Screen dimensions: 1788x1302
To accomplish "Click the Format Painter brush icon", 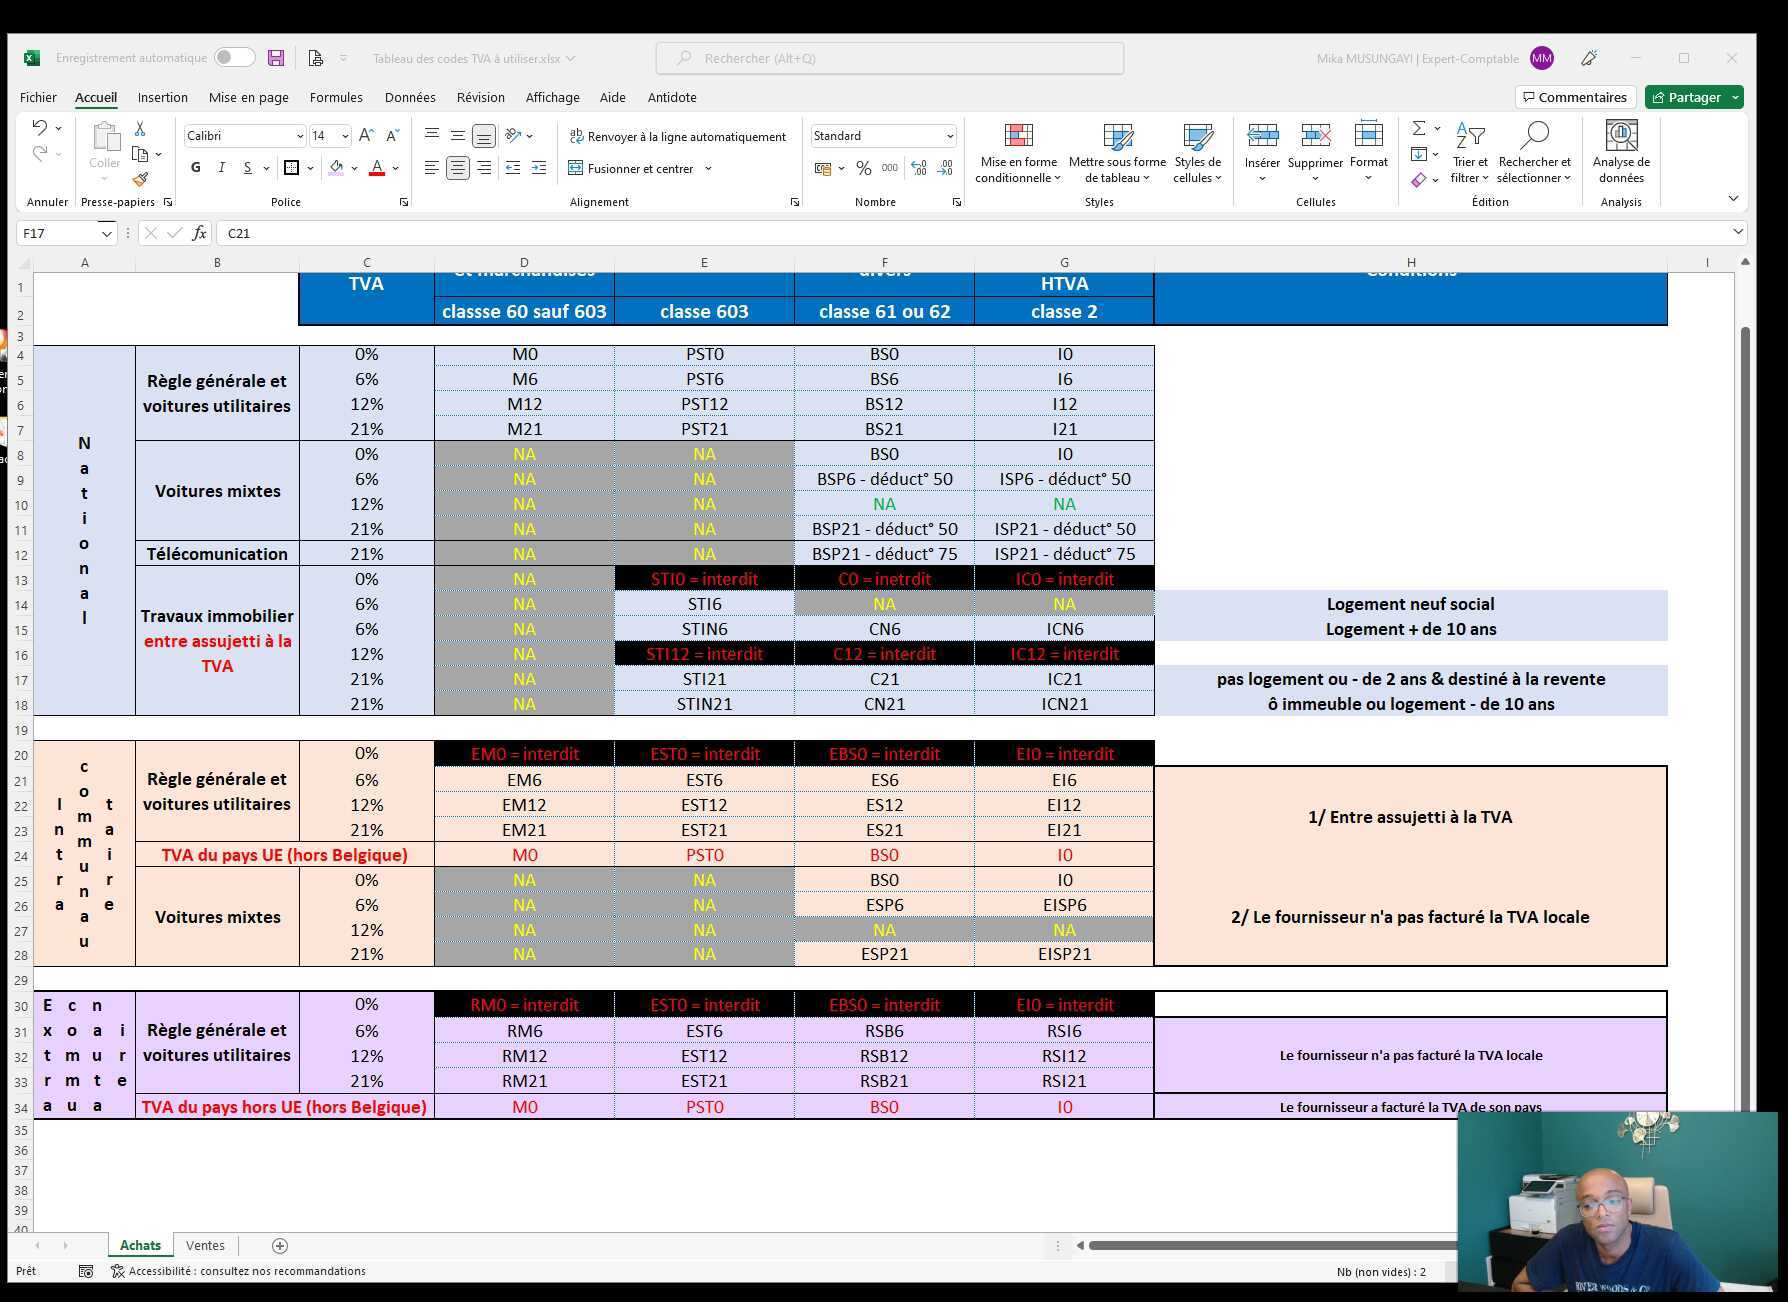I will (140, 180).
